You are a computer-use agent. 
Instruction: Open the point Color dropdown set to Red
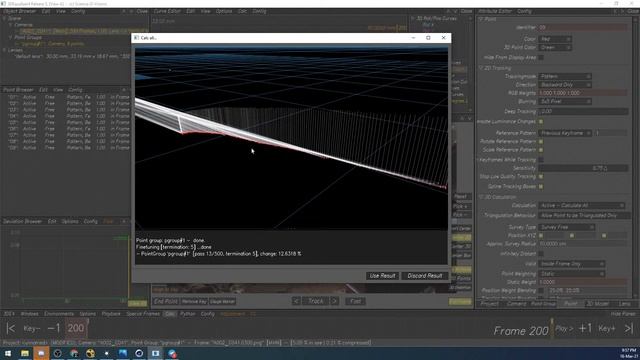(x=554, y=39)
